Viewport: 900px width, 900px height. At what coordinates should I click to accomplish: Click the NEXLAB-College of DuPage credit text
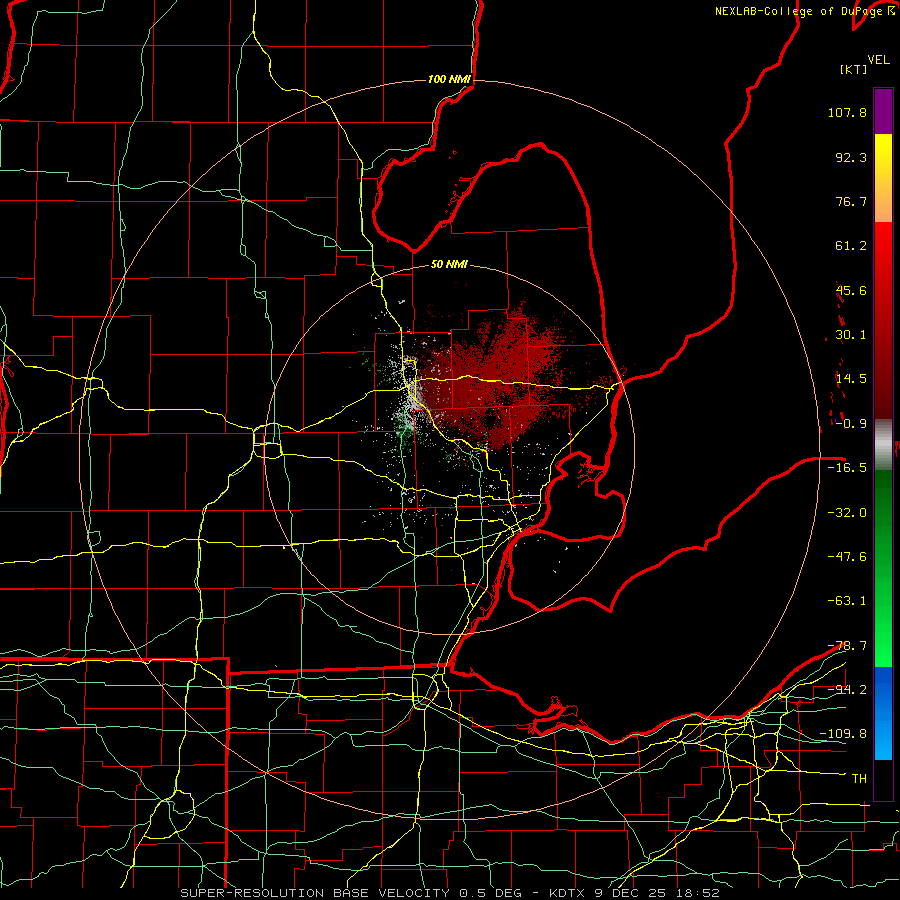800,11
